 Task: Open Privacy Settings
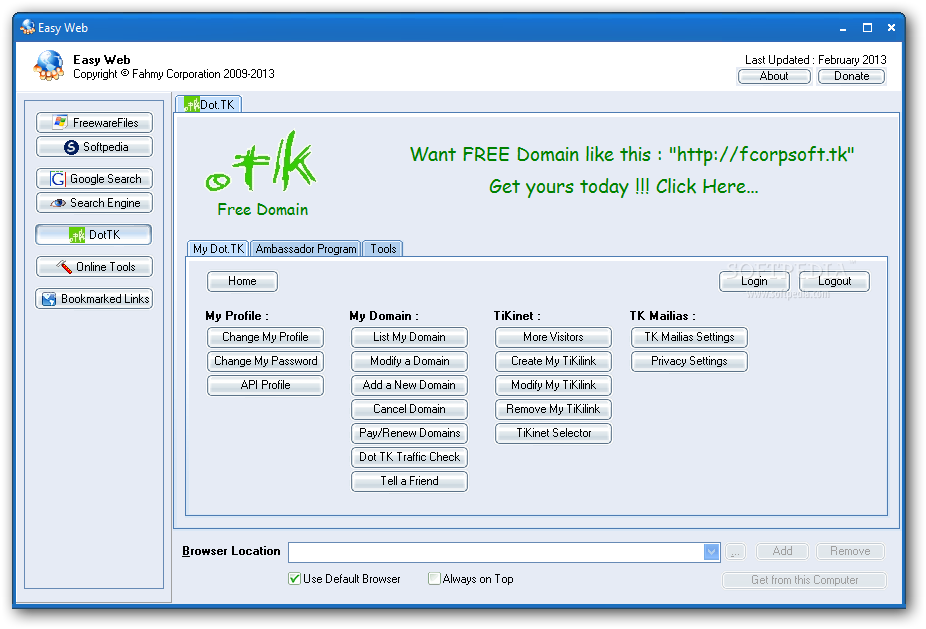[689, 361]
